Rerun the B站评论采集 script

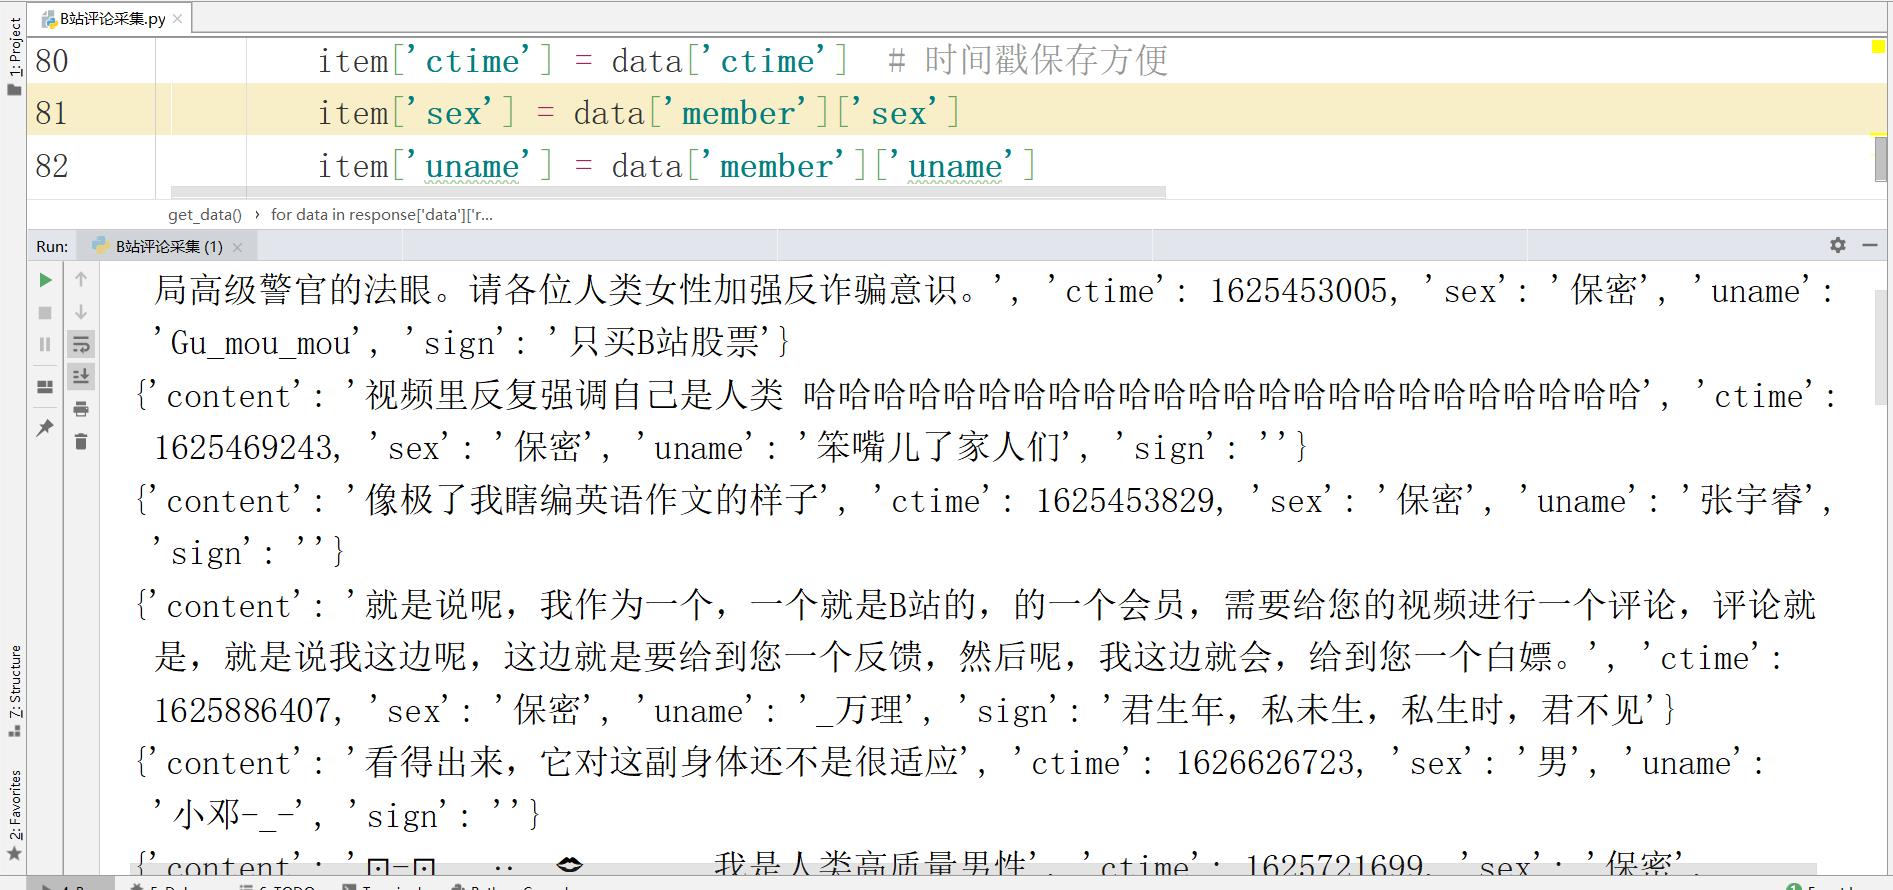coord(45,280)
